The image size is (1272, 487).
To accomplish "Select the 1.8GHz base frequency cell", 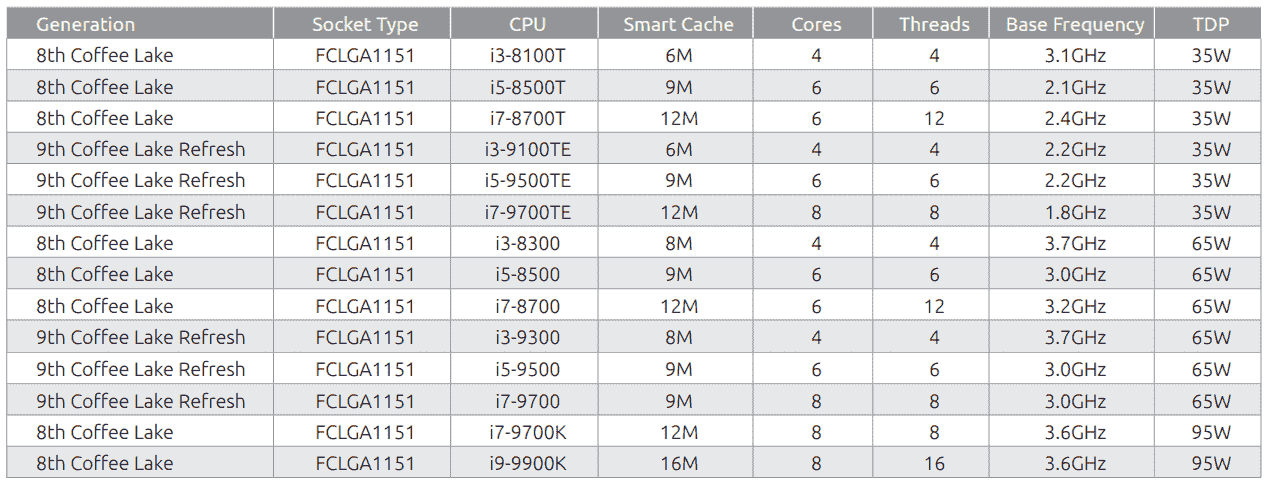I will [1075, 212].
